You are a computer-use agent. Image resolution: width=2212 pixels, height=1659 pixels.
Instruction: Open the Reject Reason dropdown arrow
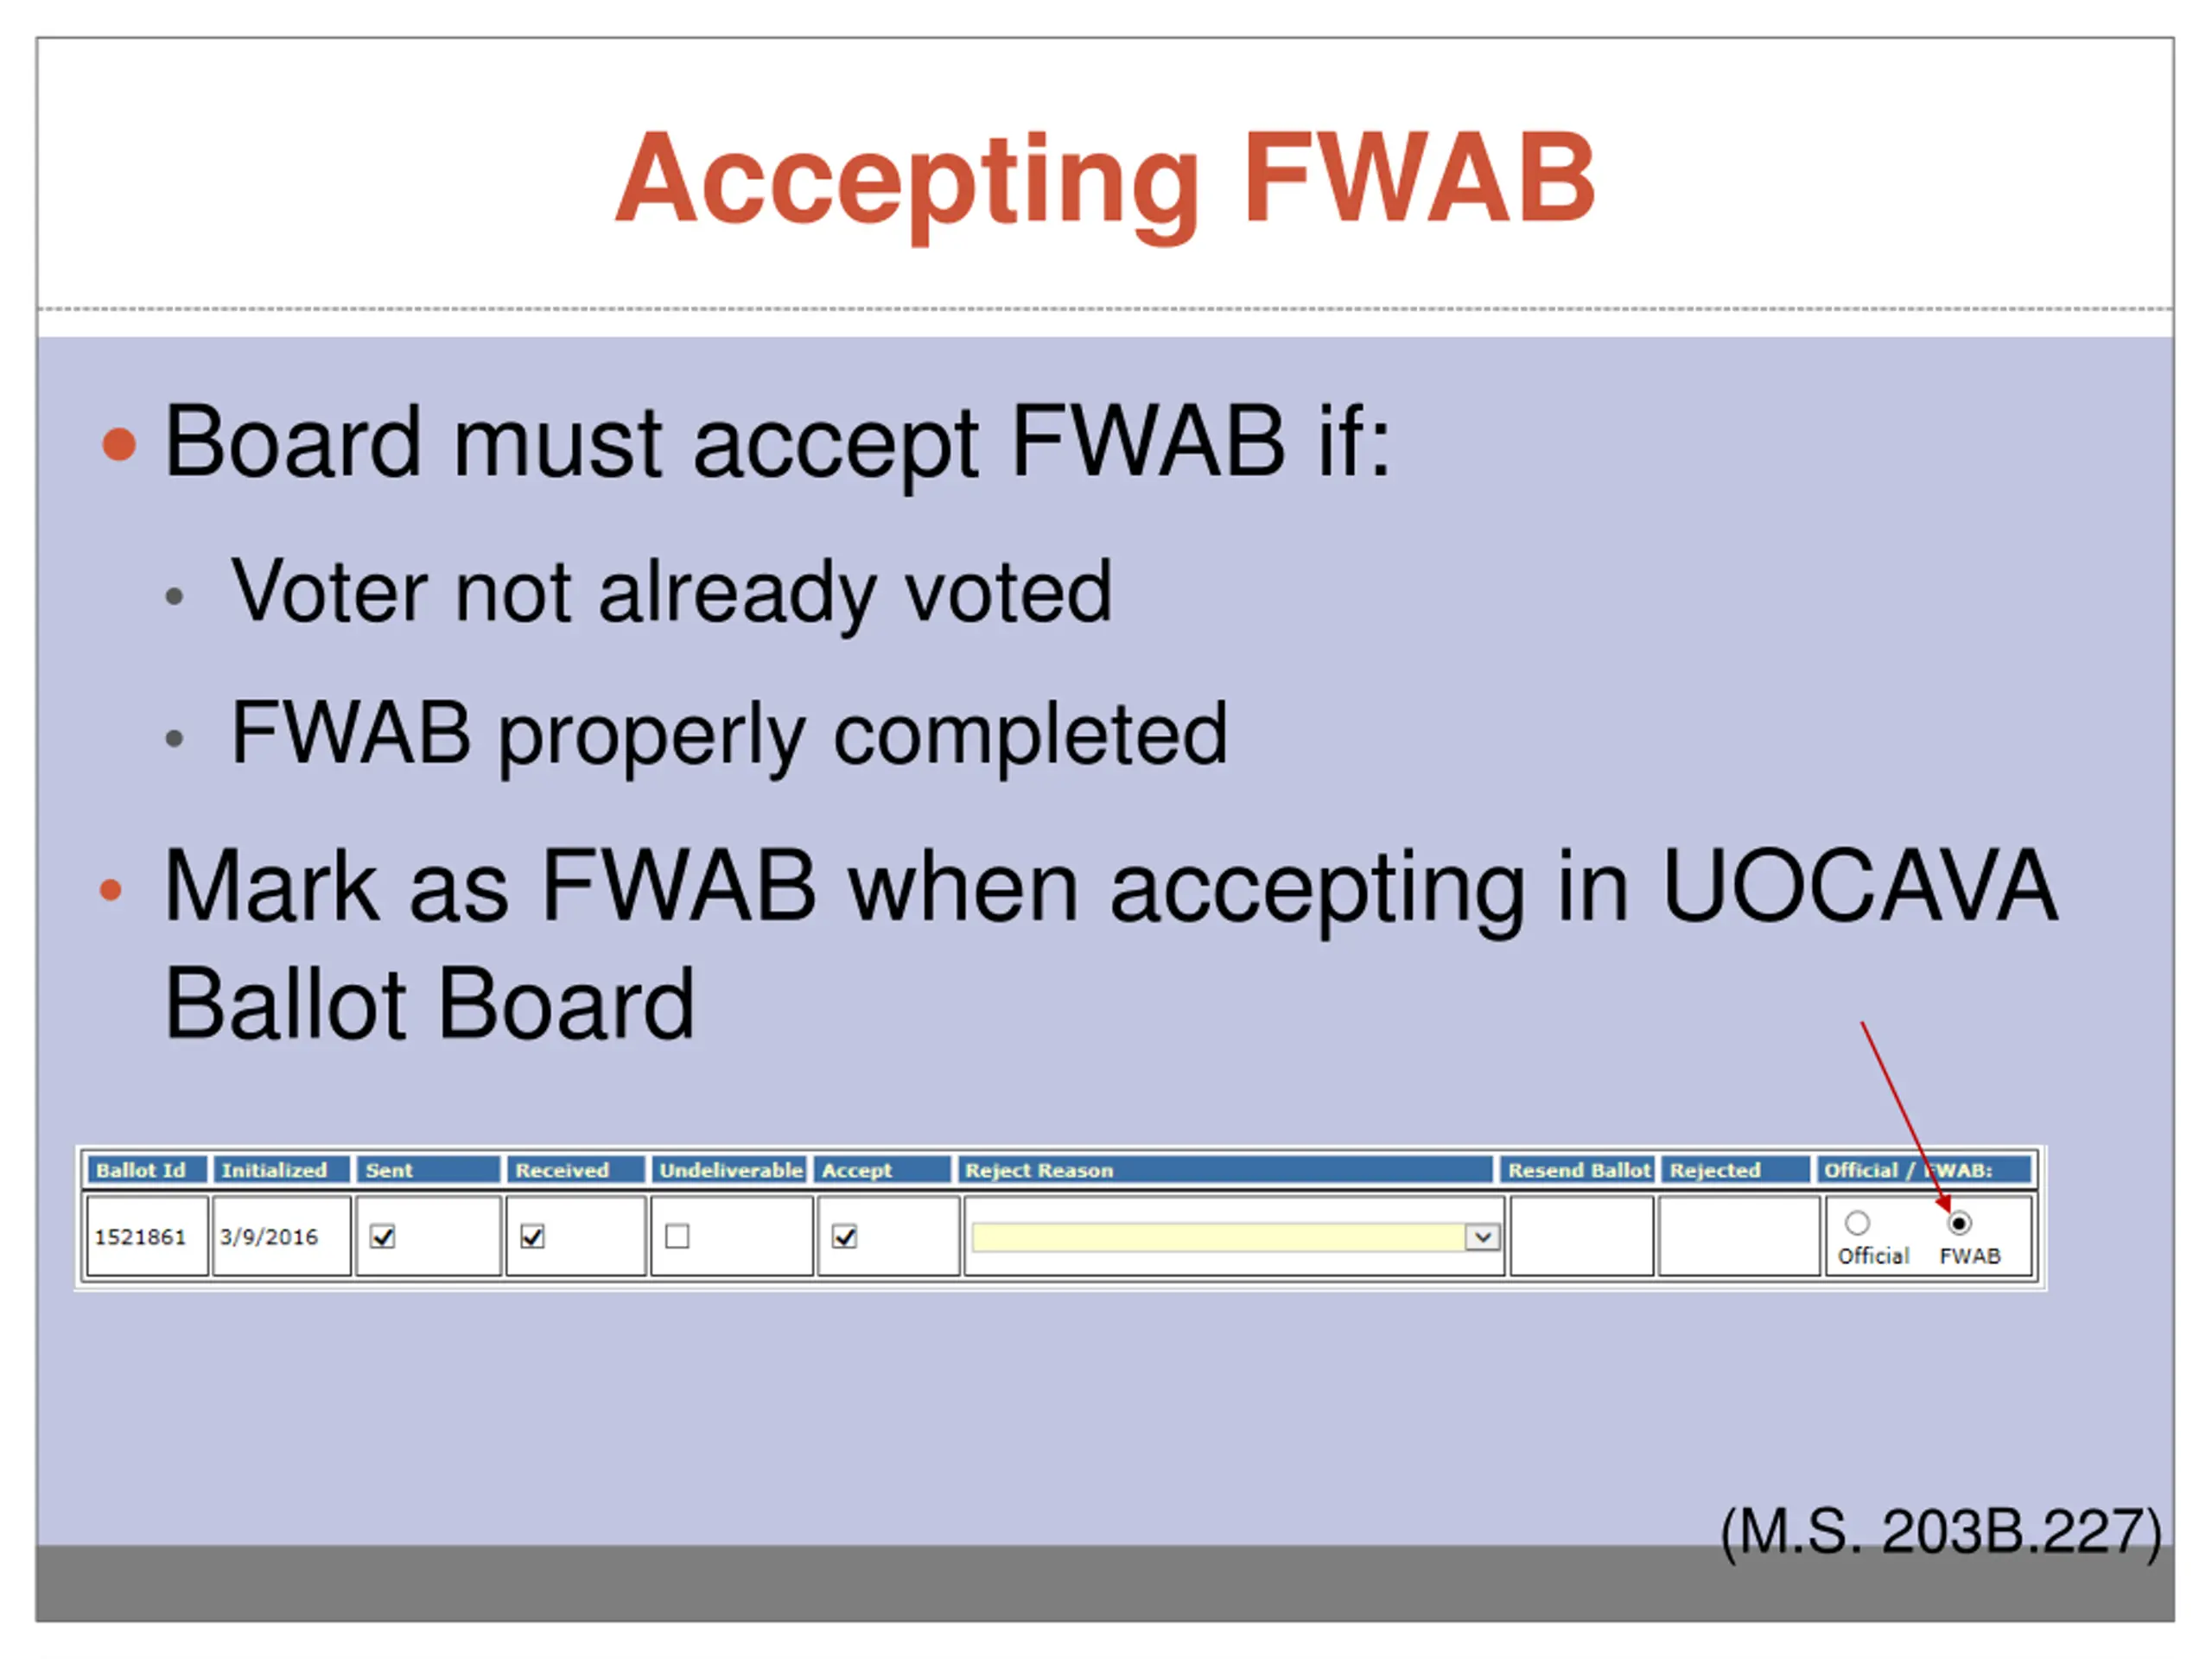click(x=1483, y=1237)
